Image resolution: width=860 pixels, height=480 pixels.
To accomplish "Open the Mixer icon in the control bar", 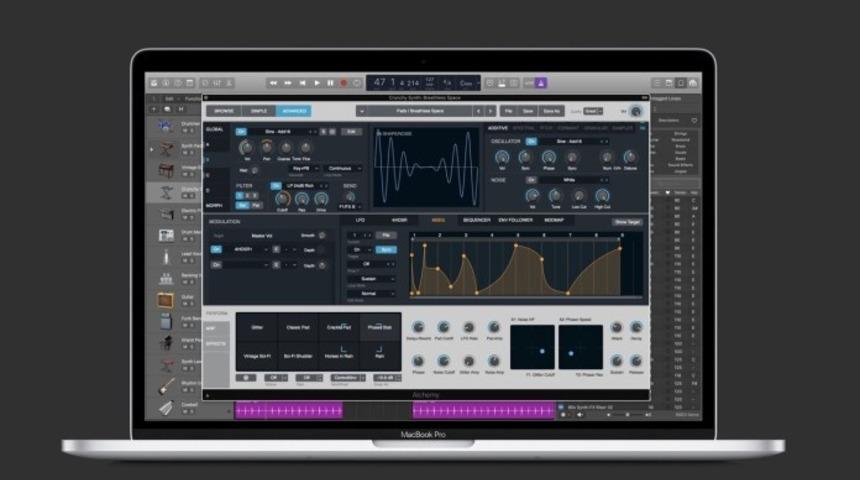I will point(217,83).
